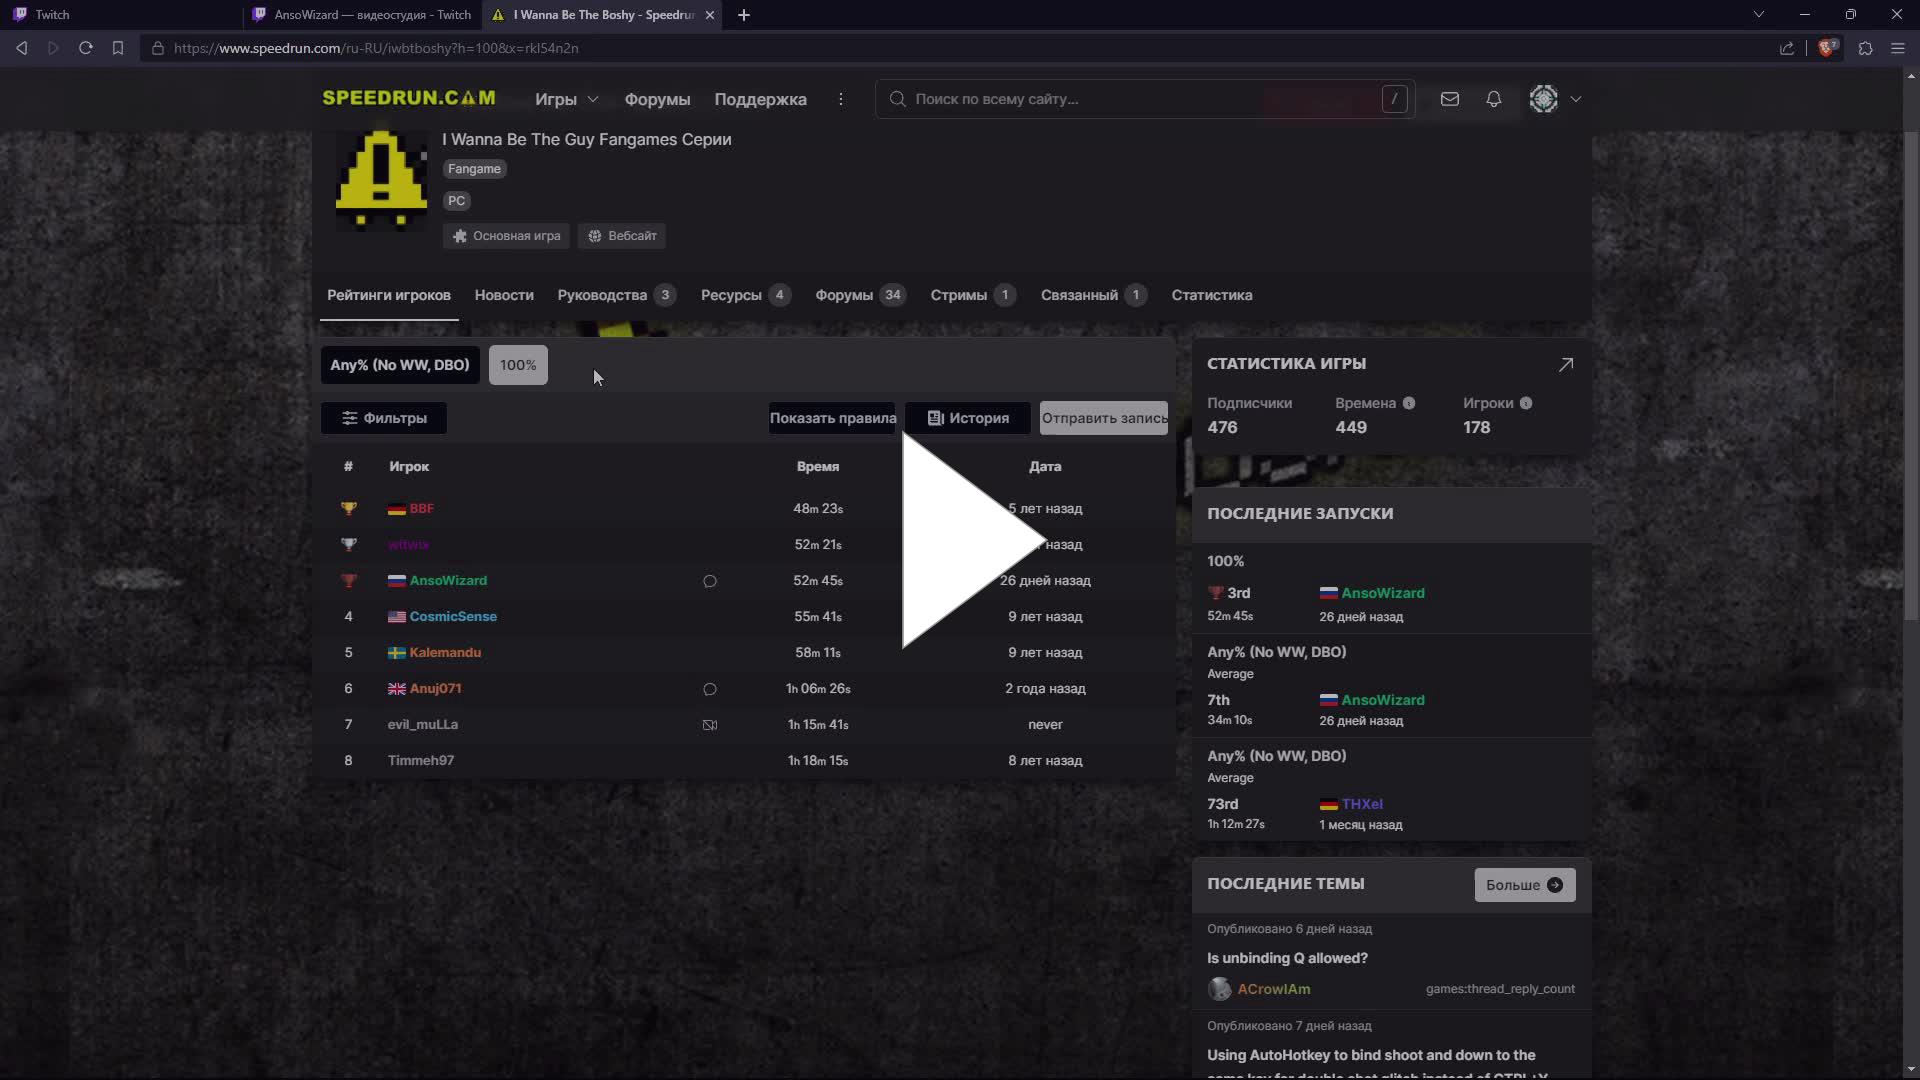Toggle the bookmark star in the address bar
This screenshot has width=1920, height=1080.
pos(118,47)
